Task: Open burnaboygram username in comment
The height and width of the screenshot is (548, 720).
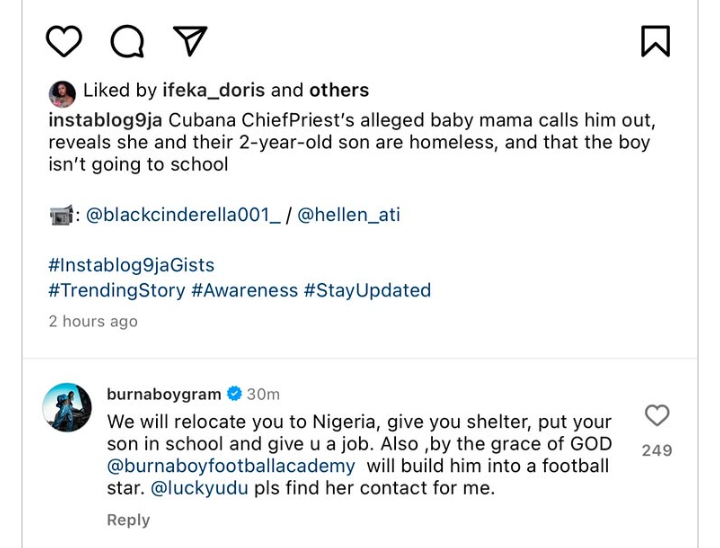Action: coord(164,394)
